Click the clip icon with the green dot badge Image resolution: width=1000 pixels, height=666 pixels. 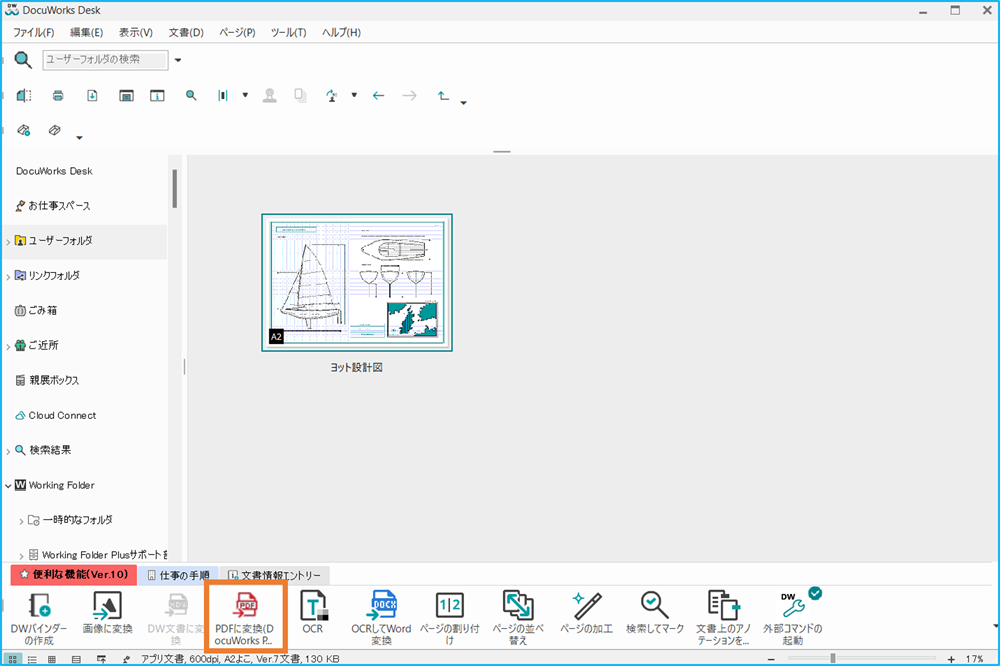tap(24, 130)
